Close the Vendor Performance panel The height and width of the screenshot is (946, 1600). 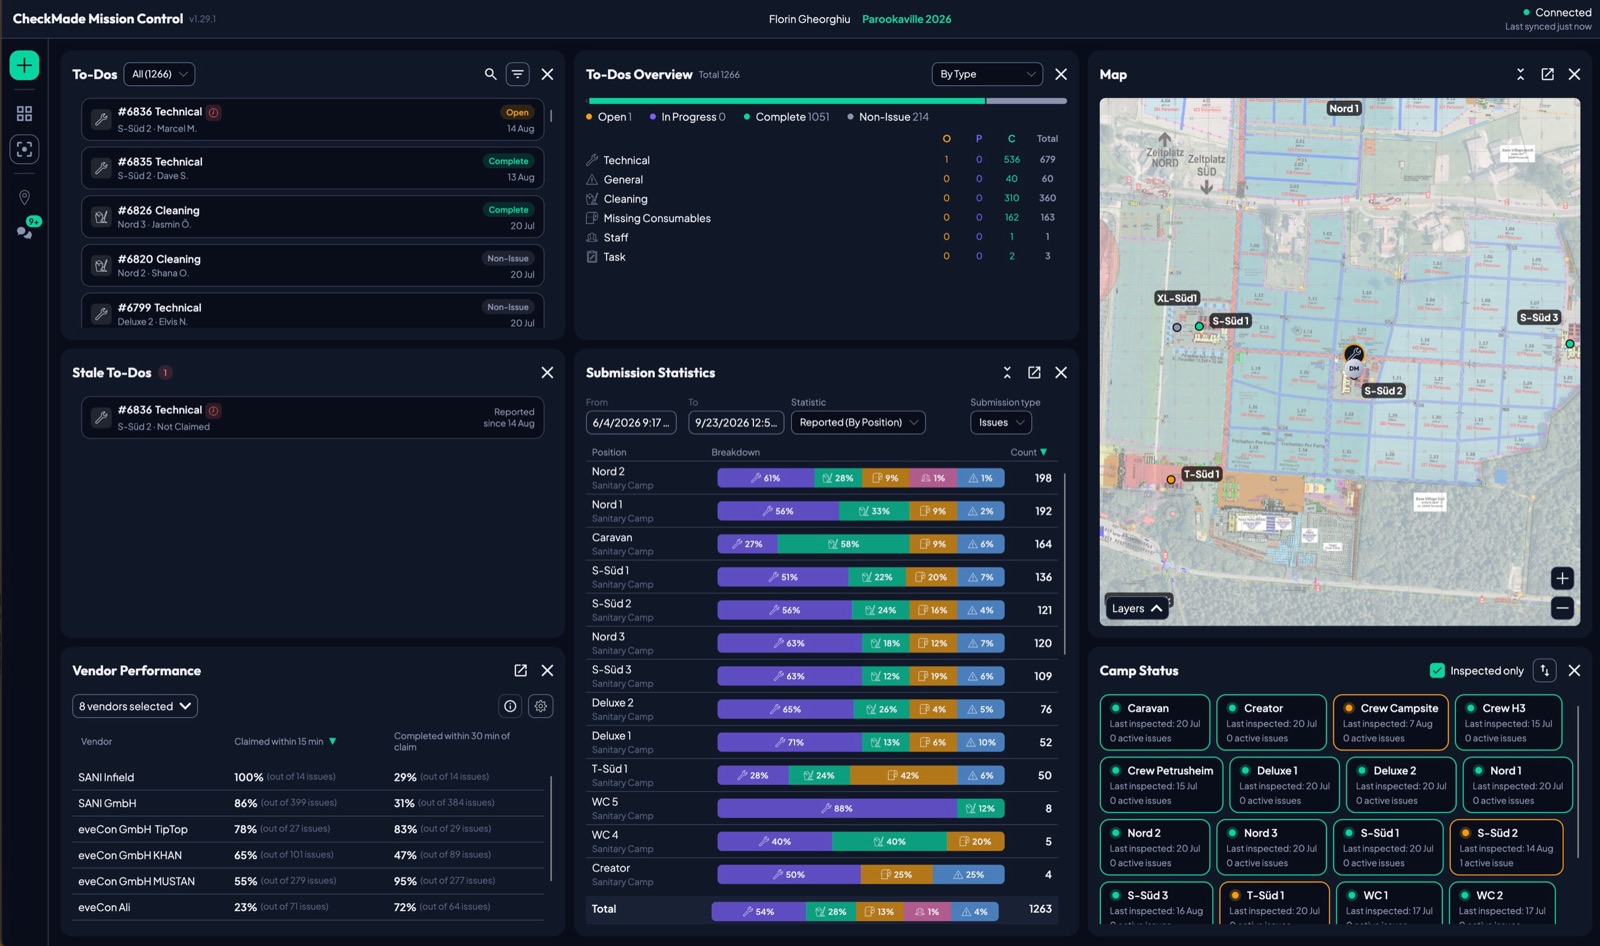pyautogui.click(x=547, y=670)
